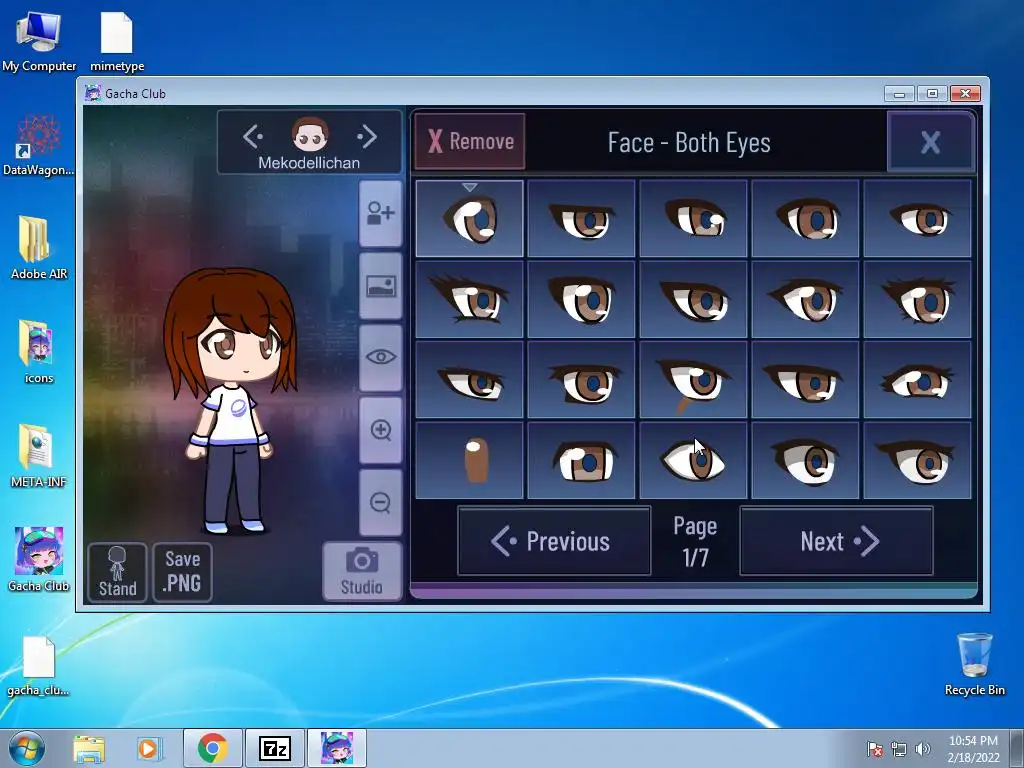Select fourth eye style in row three

click(x=805, y=380)
